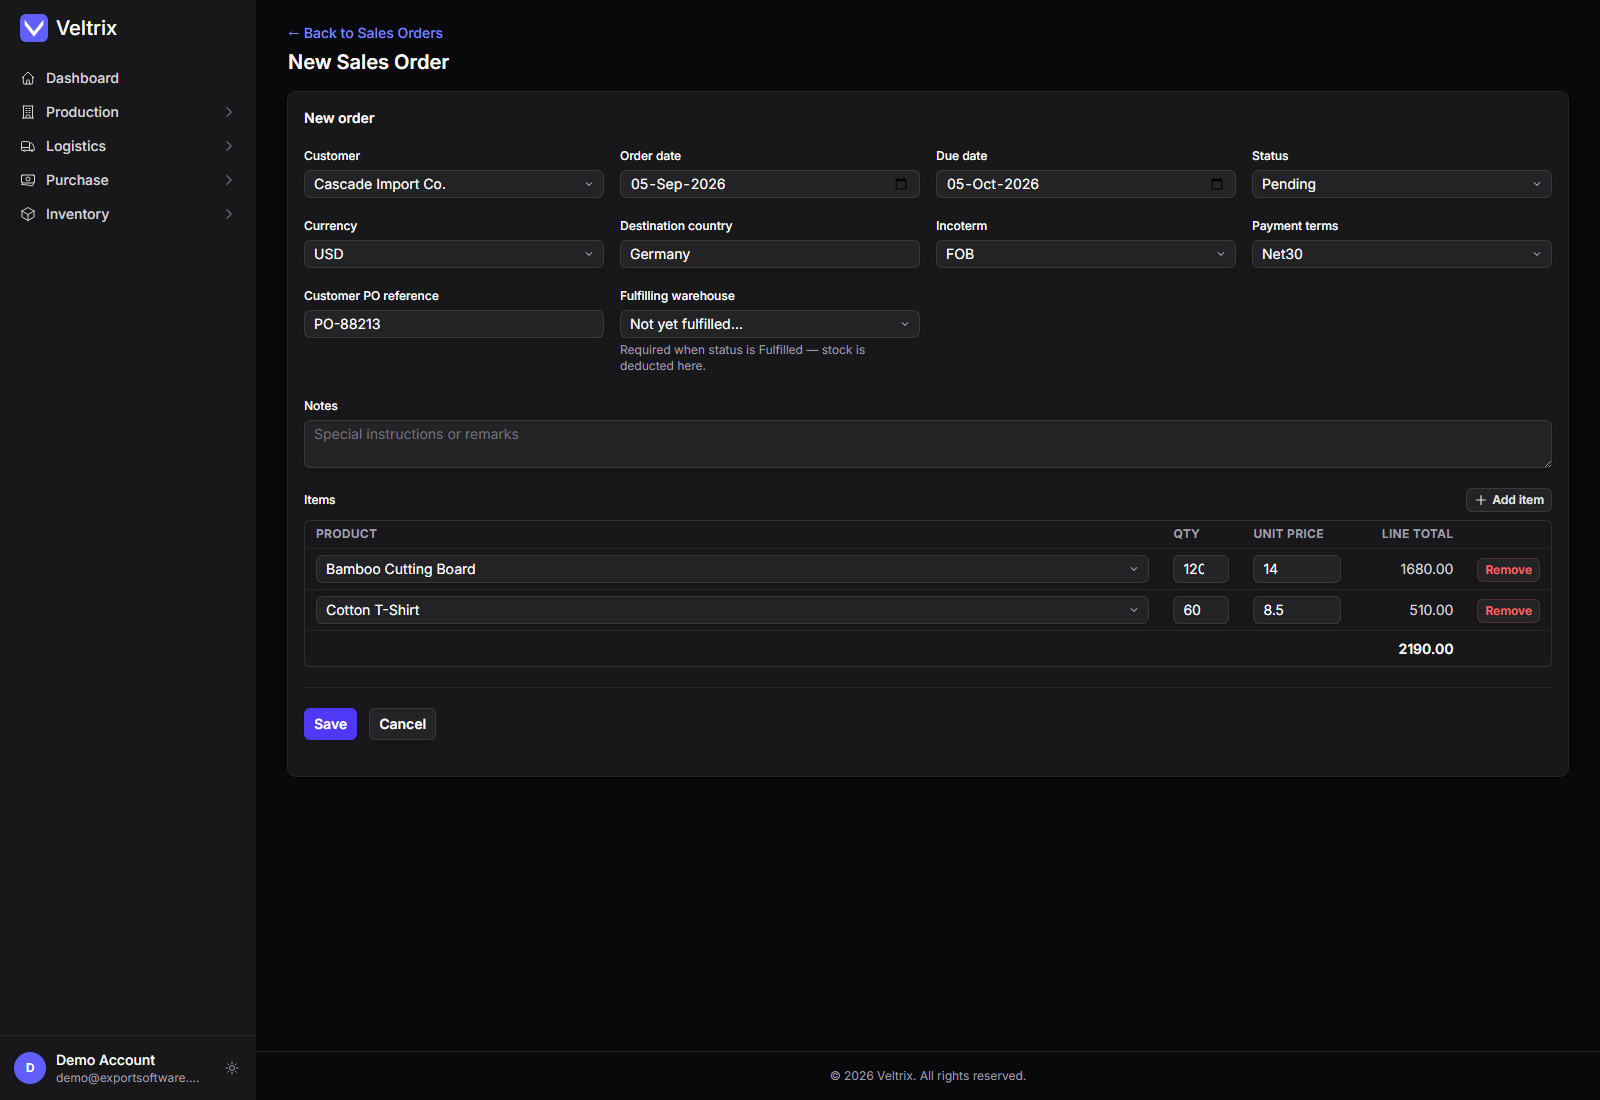Click the Purchase banknote icon
Screen dimensions: 1600x1100
pos(28,180)
